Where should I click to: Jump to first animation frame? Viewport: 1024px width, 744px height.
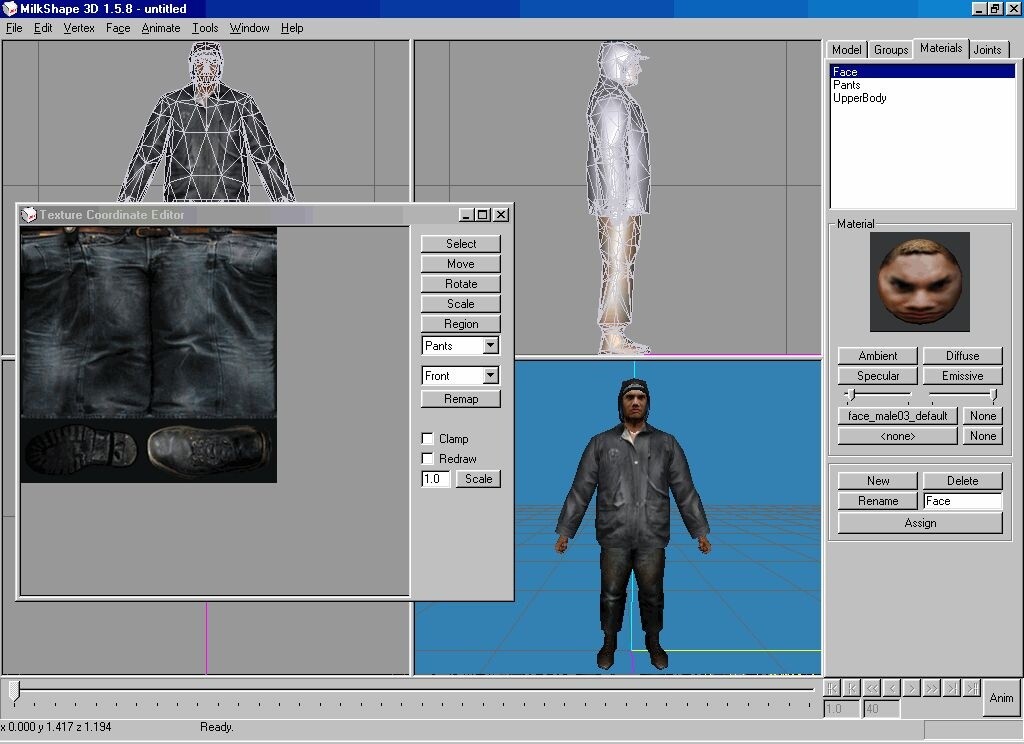[831, 688]
